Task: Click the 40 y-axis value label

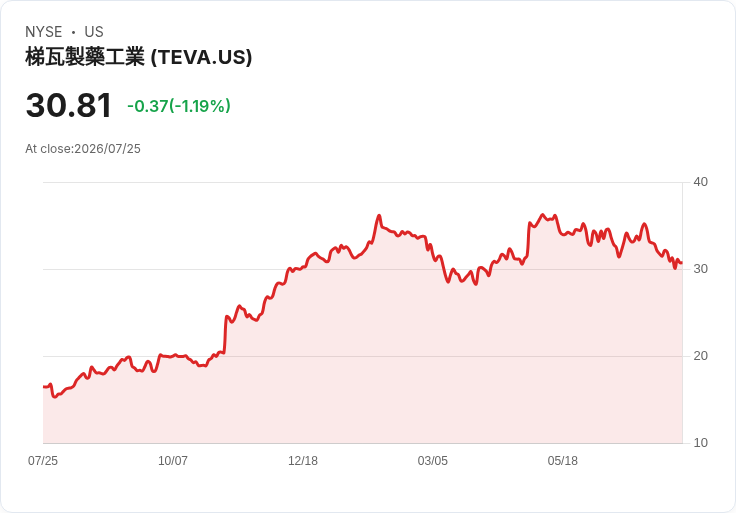Action: (x=700, y=182)
